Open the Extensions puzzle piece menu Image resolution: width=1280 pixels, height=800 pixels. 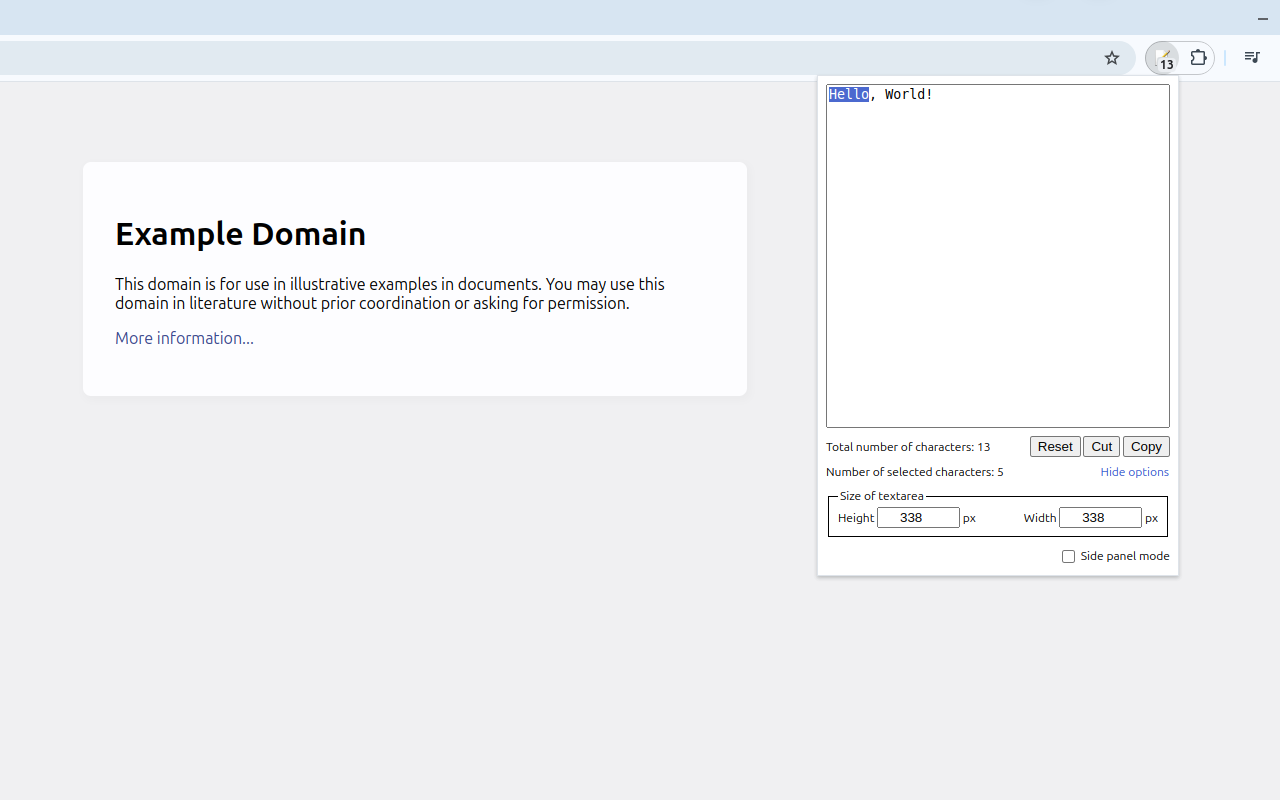tap(1198, 58)
